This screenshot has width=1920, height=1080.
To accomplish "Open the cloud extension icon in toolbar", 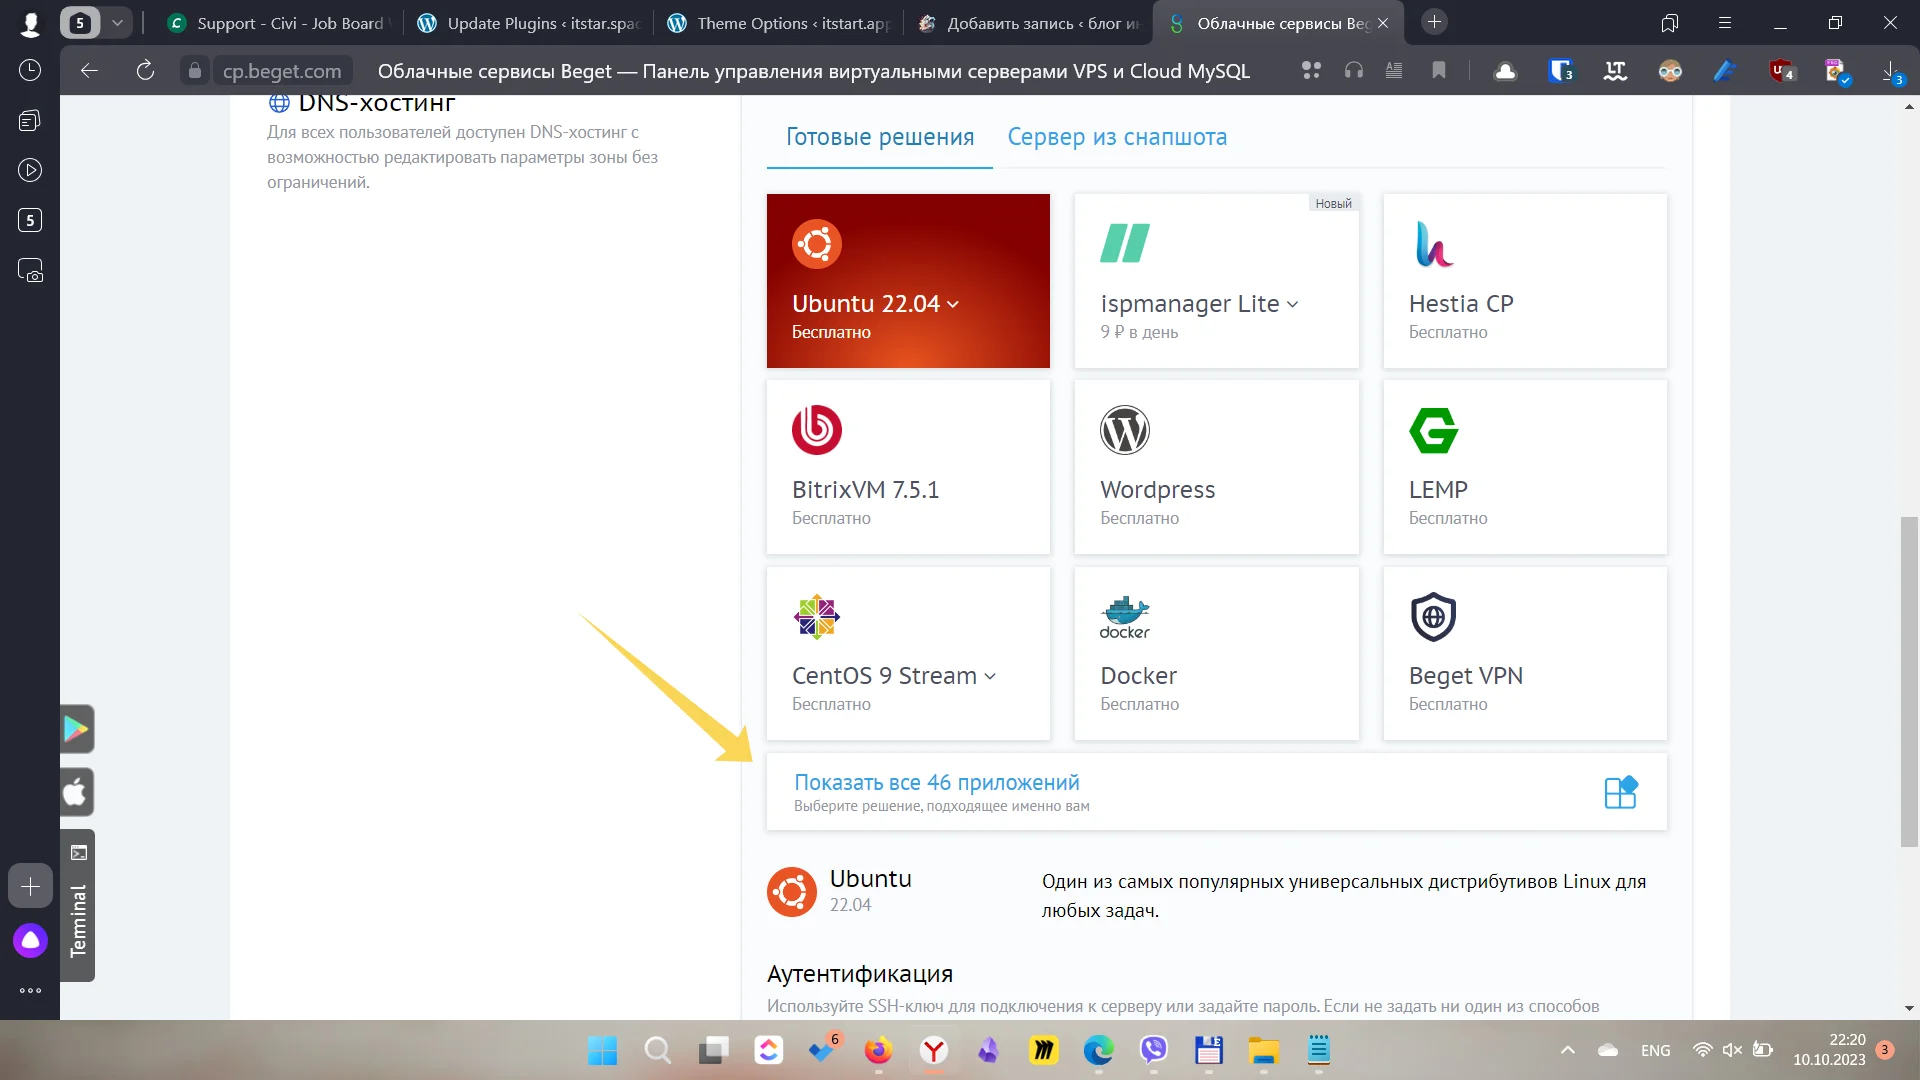I will (x=1505, y=71).
